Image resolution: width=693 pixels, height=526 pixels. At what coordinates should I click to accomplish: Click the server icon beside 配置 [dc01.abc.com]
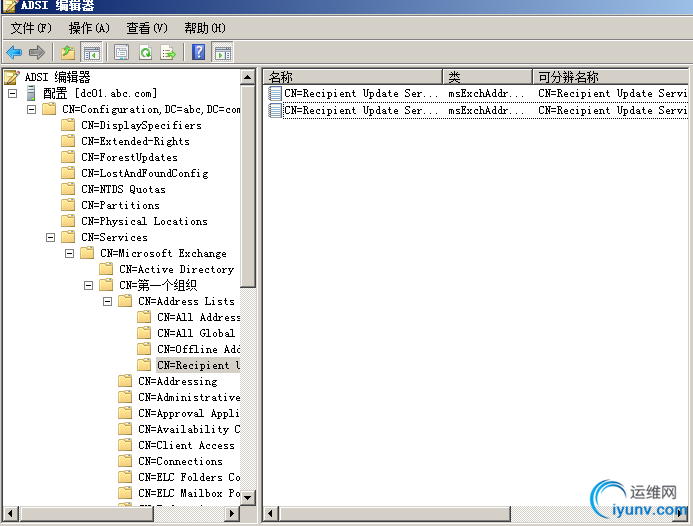click(31, 93)
